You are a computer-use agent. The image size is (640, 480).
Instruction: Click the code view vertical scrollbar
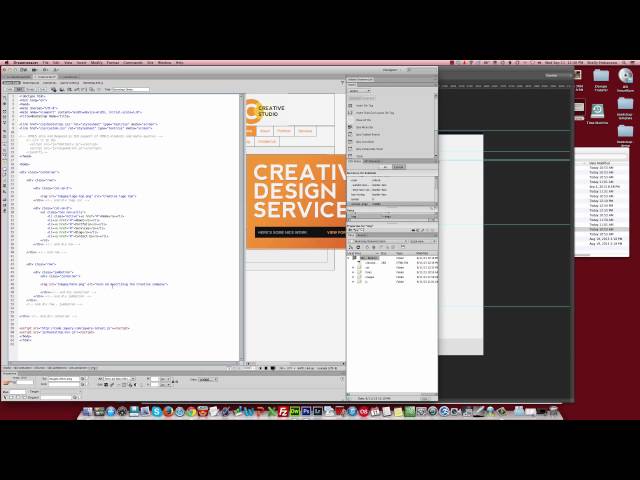pos(242,228)
